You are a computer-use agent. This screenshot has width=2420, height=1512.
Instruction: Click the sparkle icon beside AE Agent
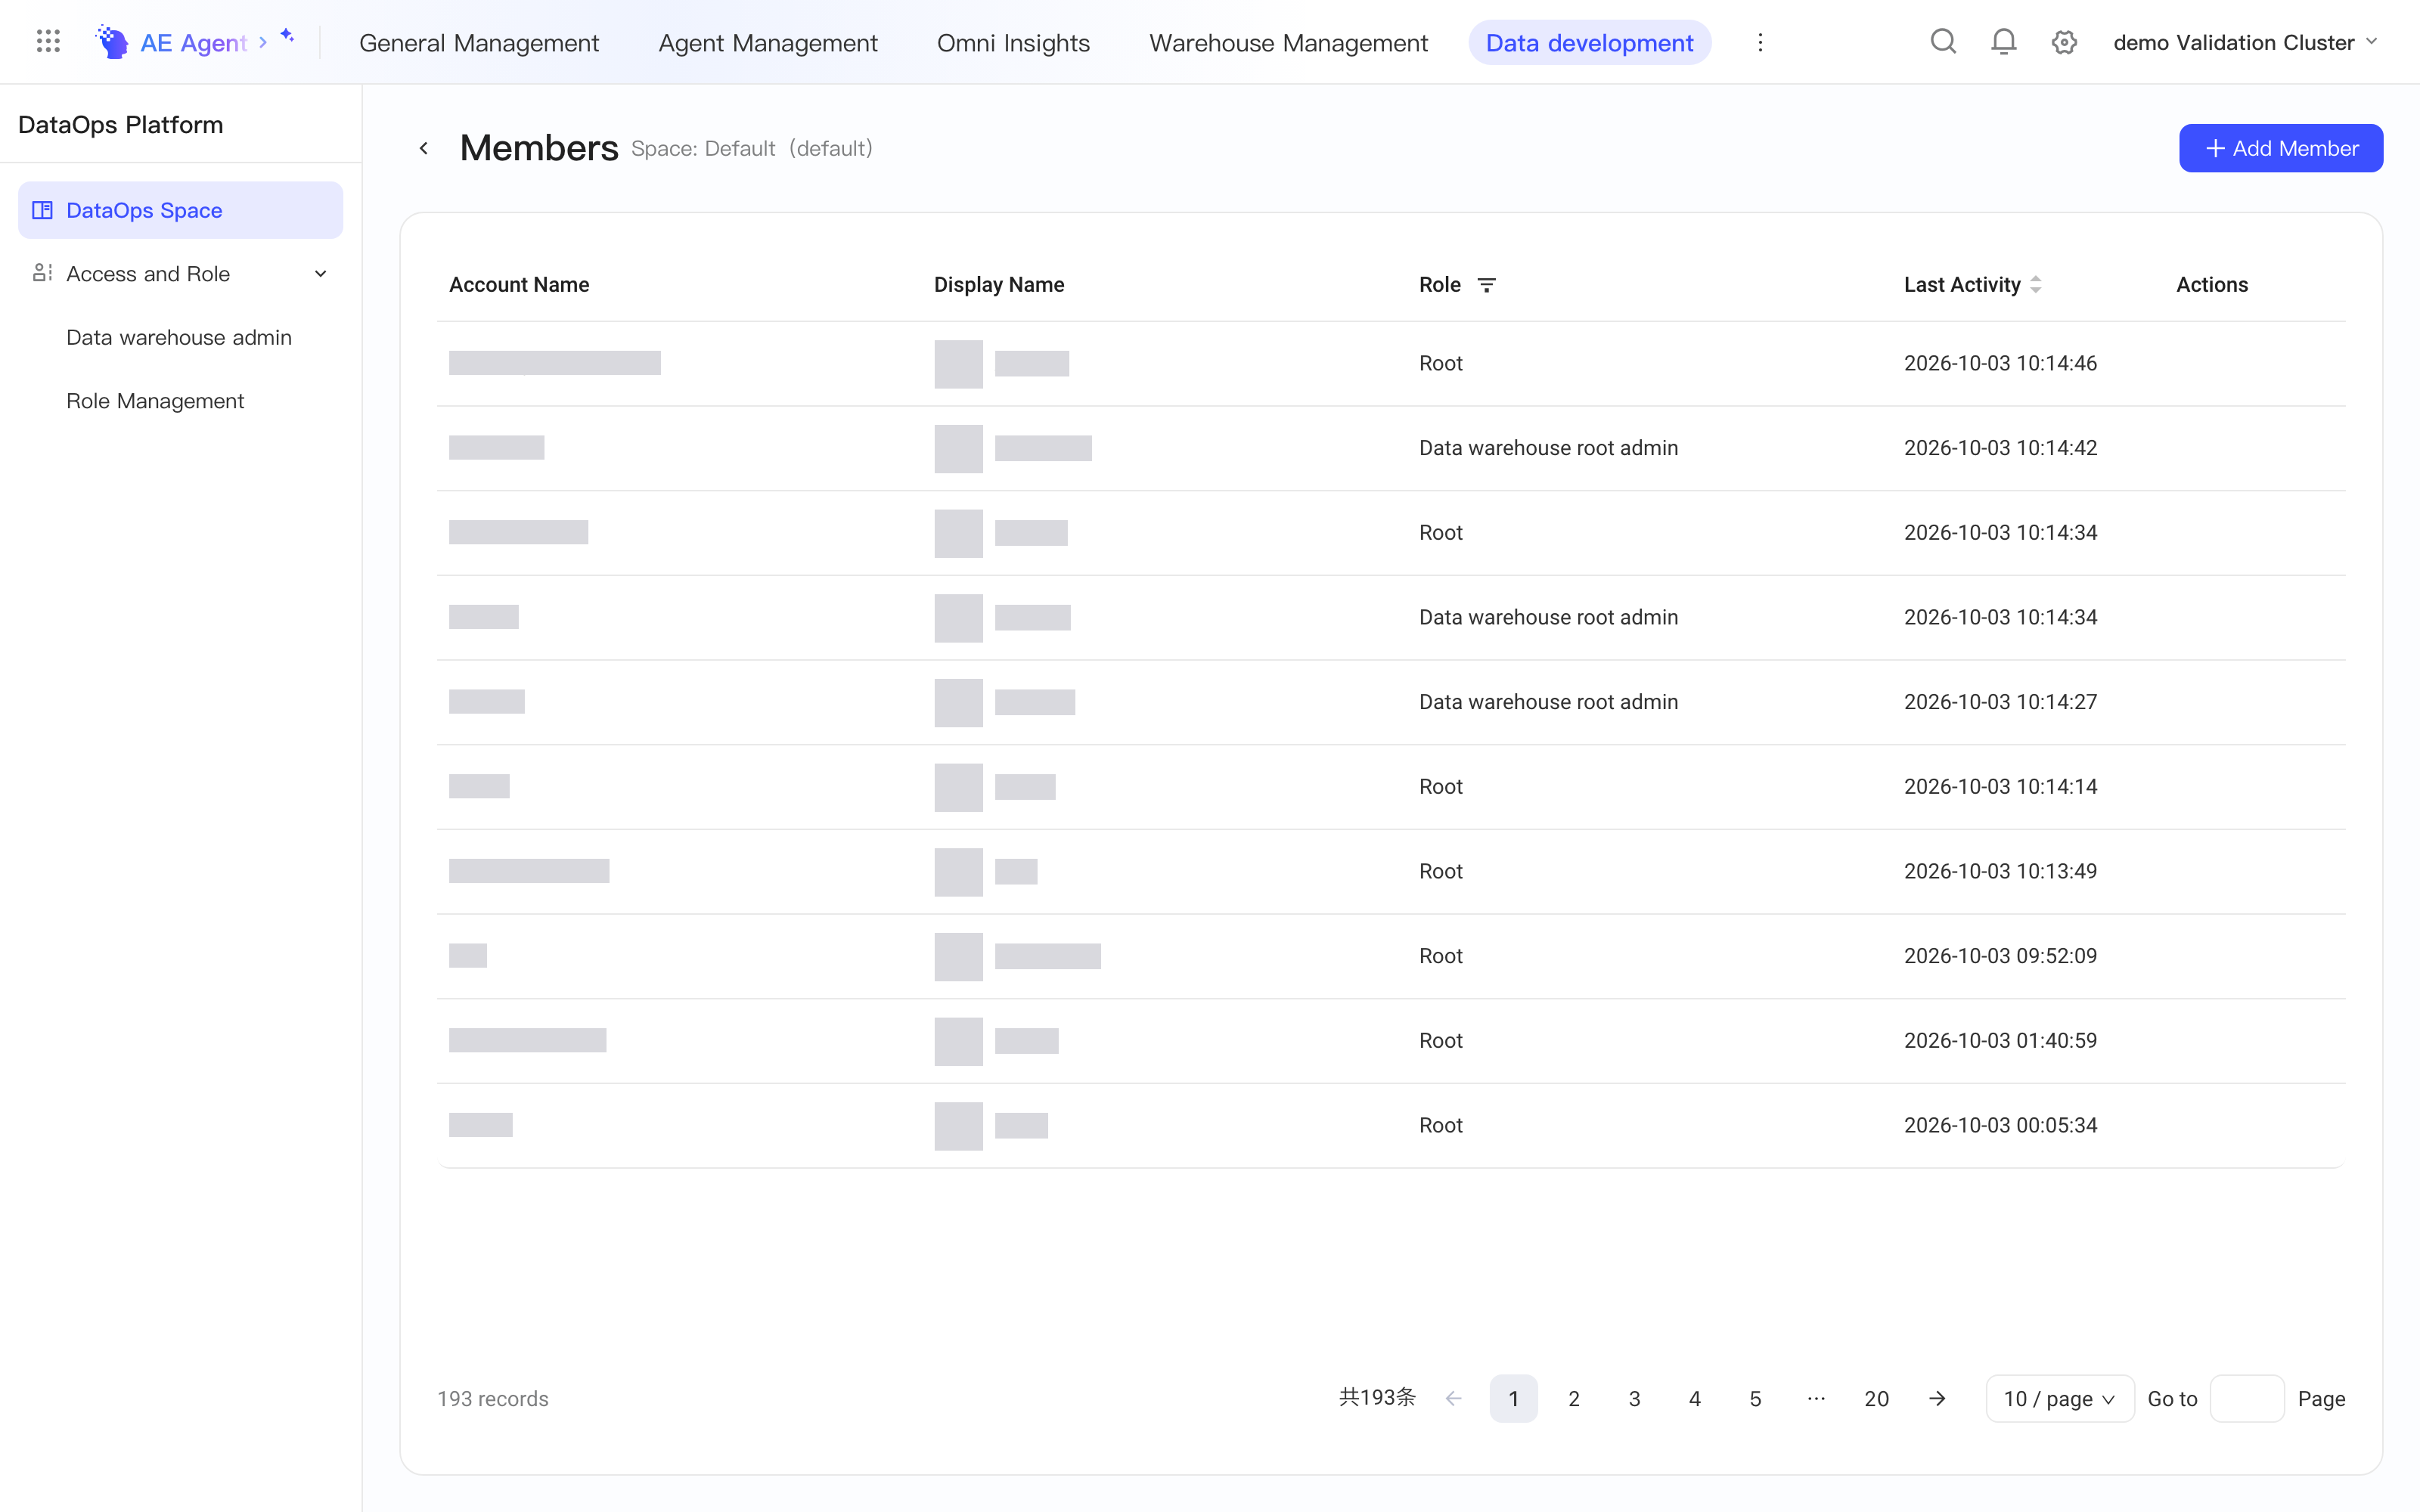pyautogui.click(x=287, y=36)
